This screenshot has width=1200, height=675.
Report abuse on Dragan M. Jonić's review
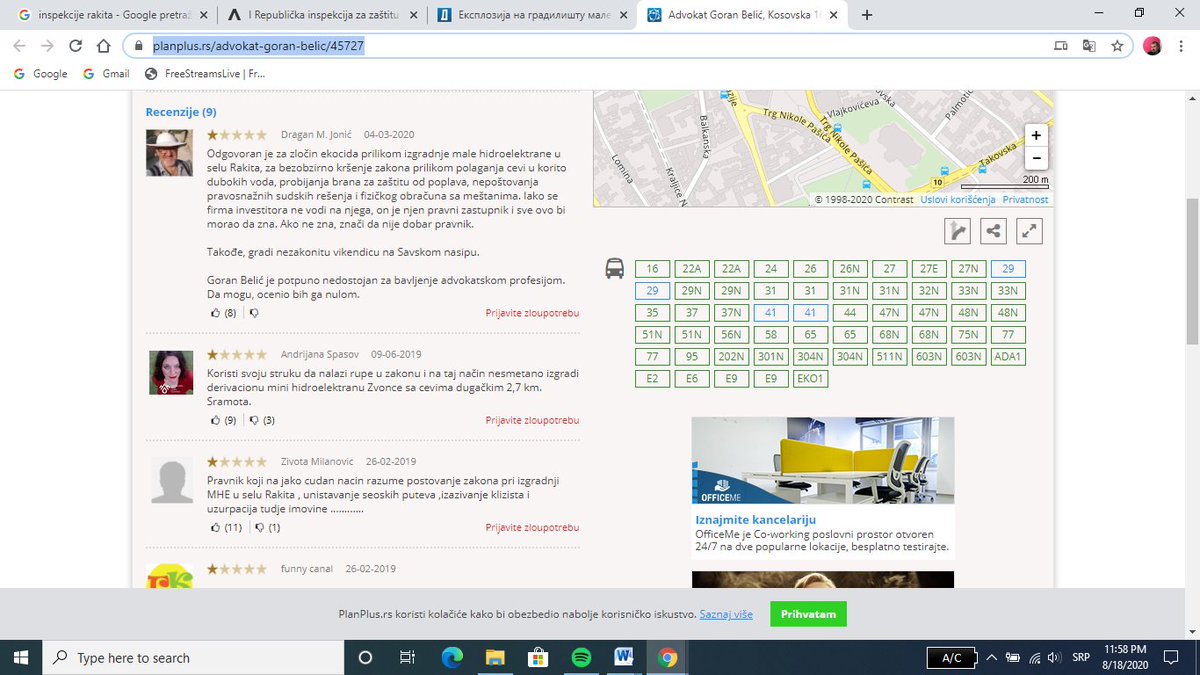pyautogui.click(x=532, y=313)
